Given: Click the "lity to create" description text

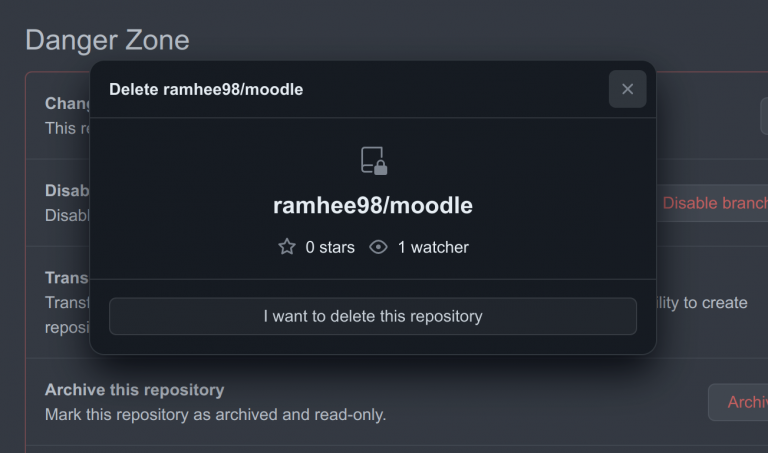Looking at the screenshot, I should click(x=702, y=302).
